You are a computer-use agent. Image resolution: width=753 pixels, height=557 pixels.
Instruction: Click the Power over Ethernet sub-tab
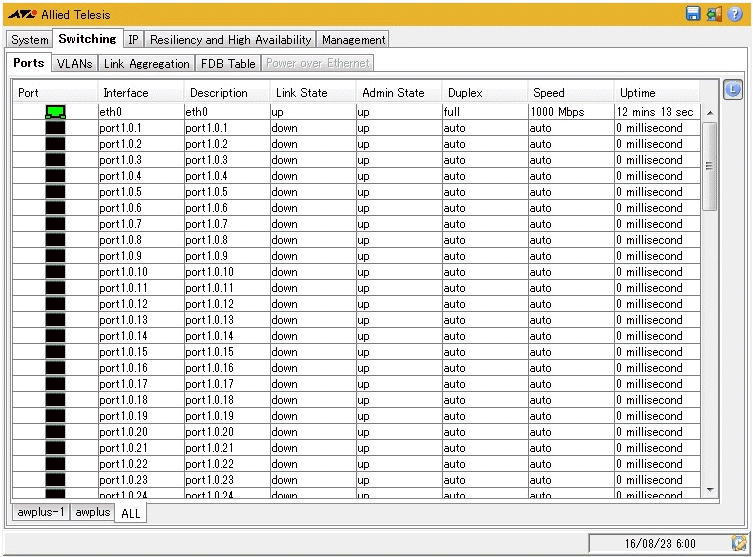[318, 63]
